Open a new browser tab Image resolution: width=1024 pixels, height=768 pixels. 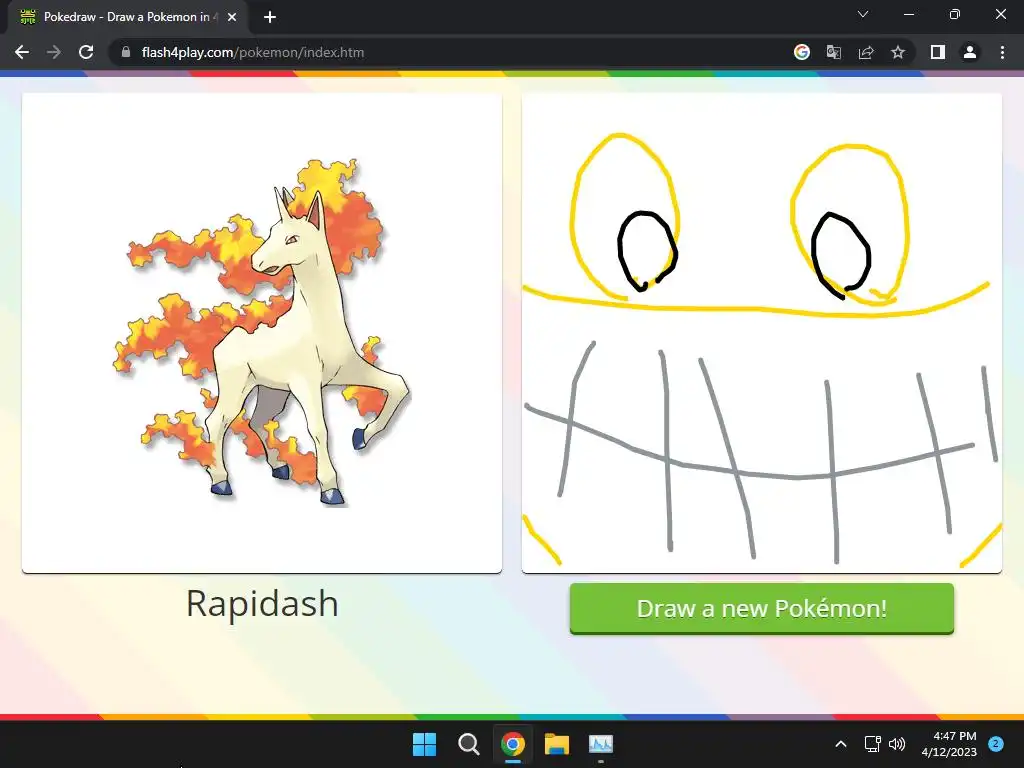270,17
